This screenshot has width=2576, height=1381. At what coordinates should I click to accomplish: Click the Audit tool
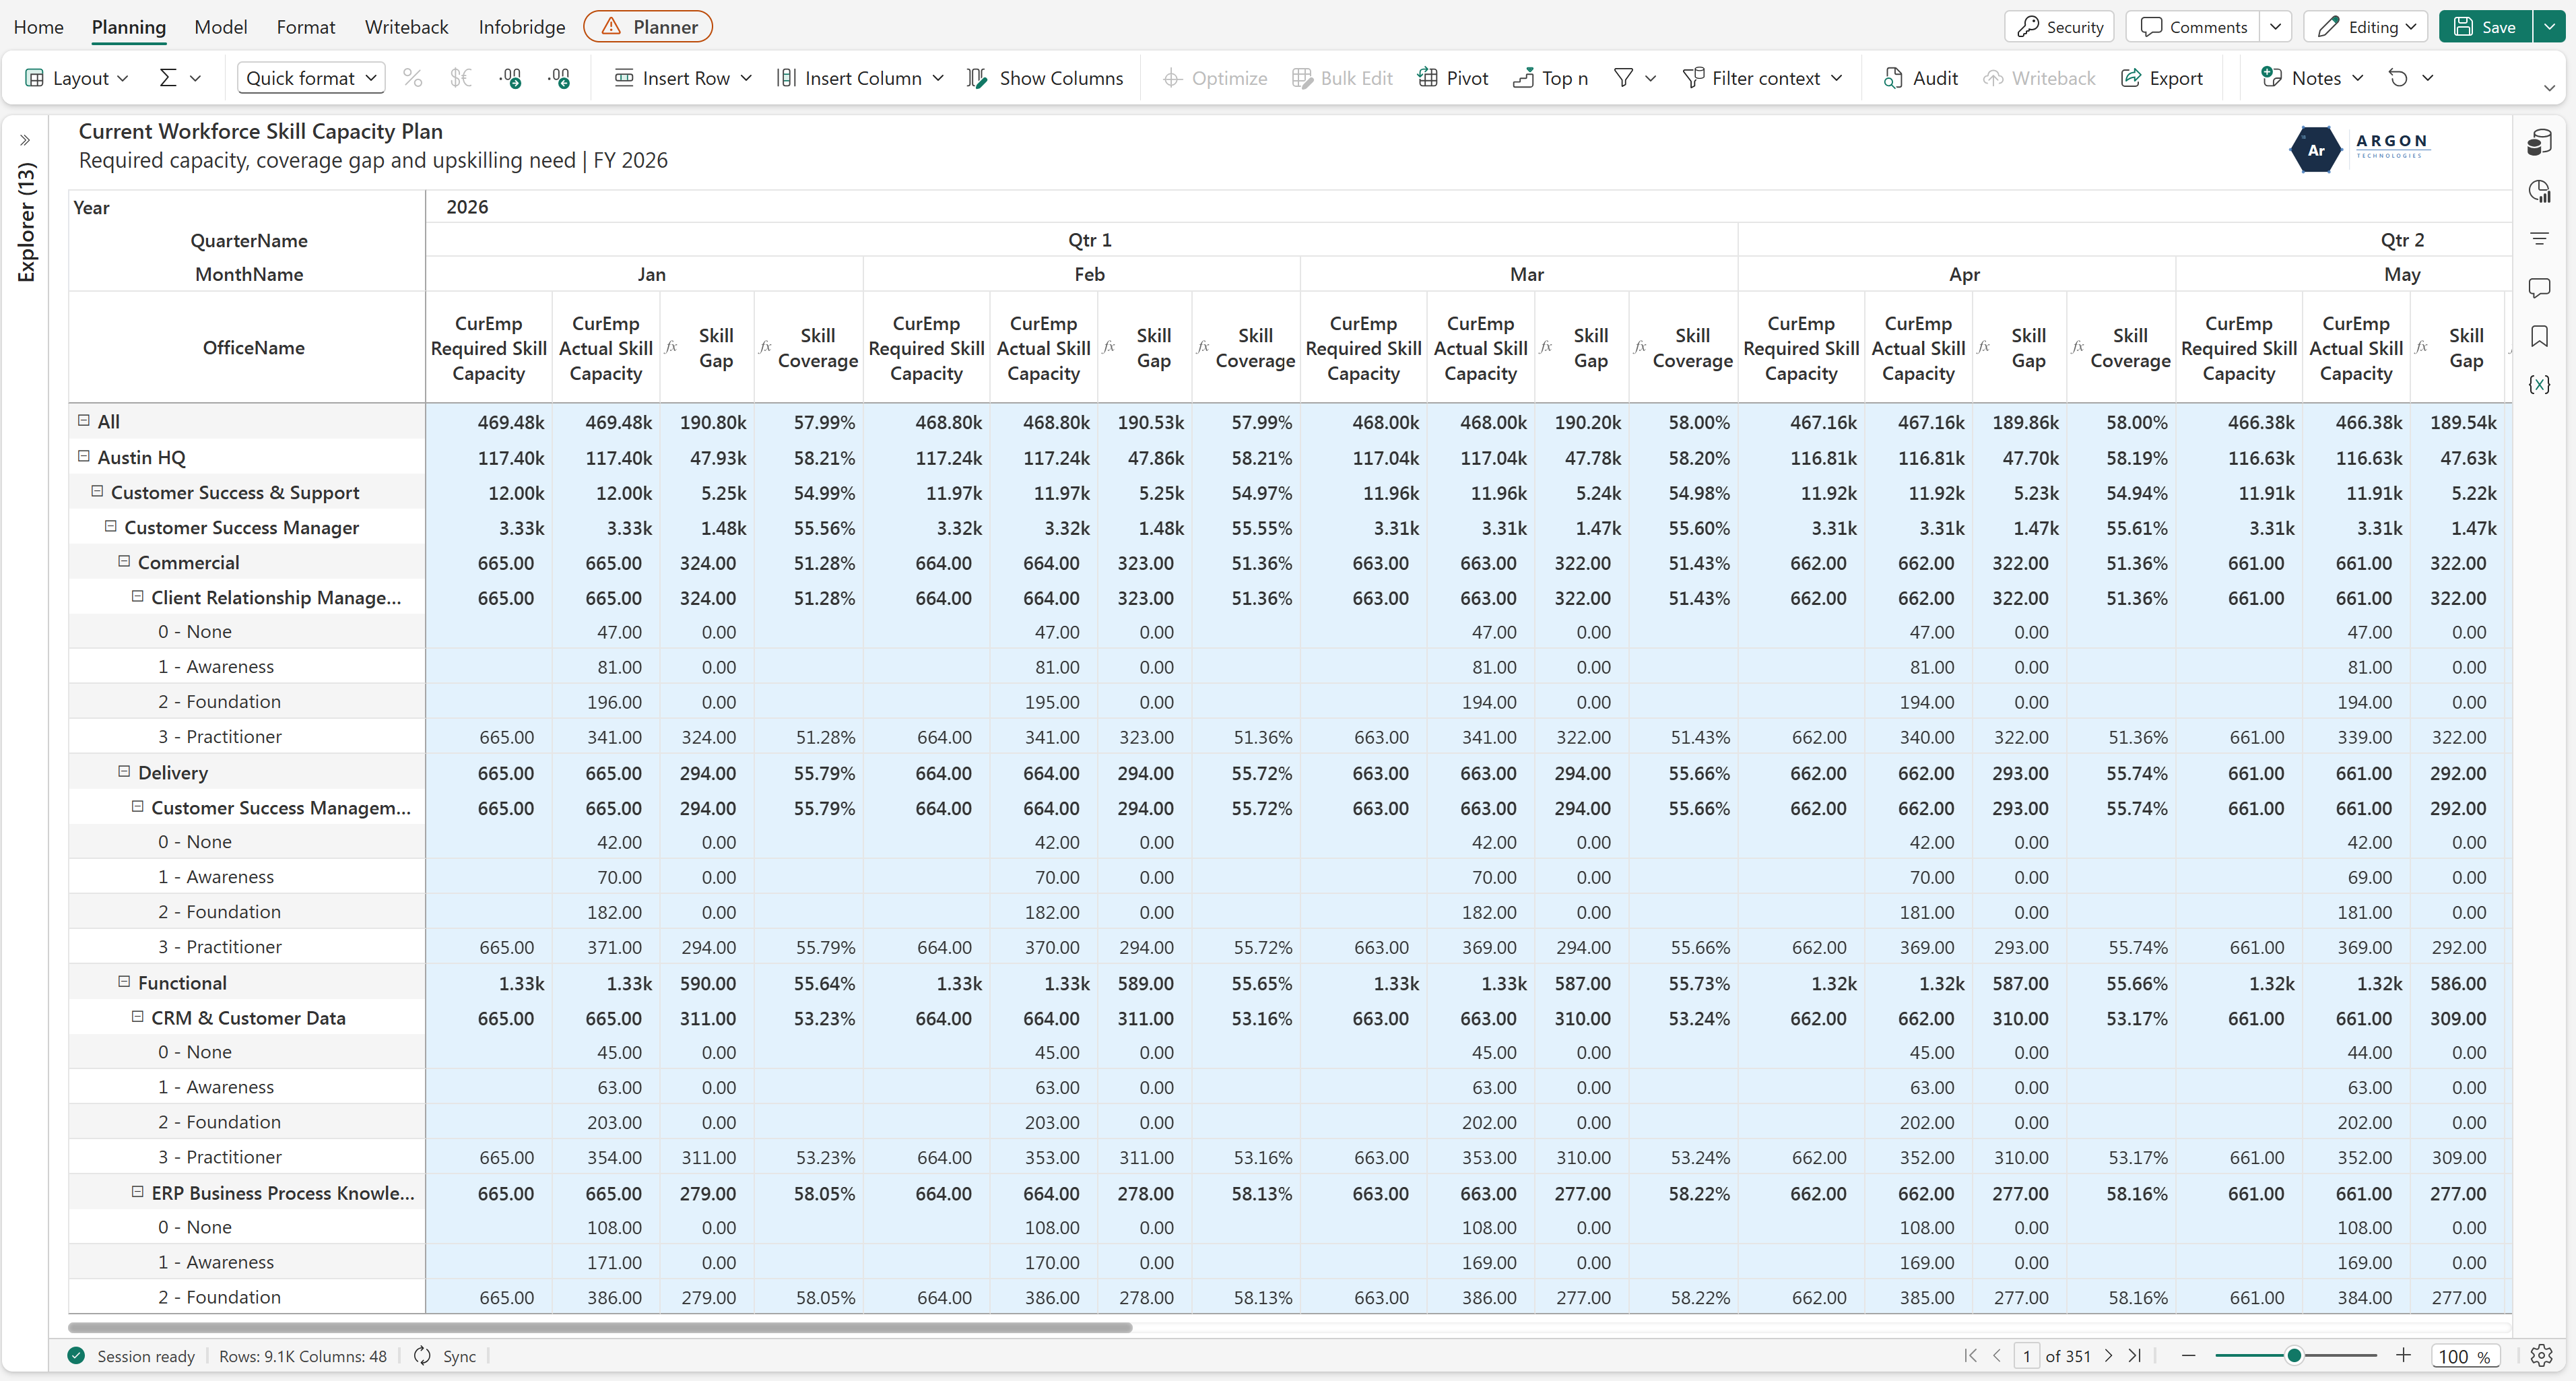[x=1920, y=78]
